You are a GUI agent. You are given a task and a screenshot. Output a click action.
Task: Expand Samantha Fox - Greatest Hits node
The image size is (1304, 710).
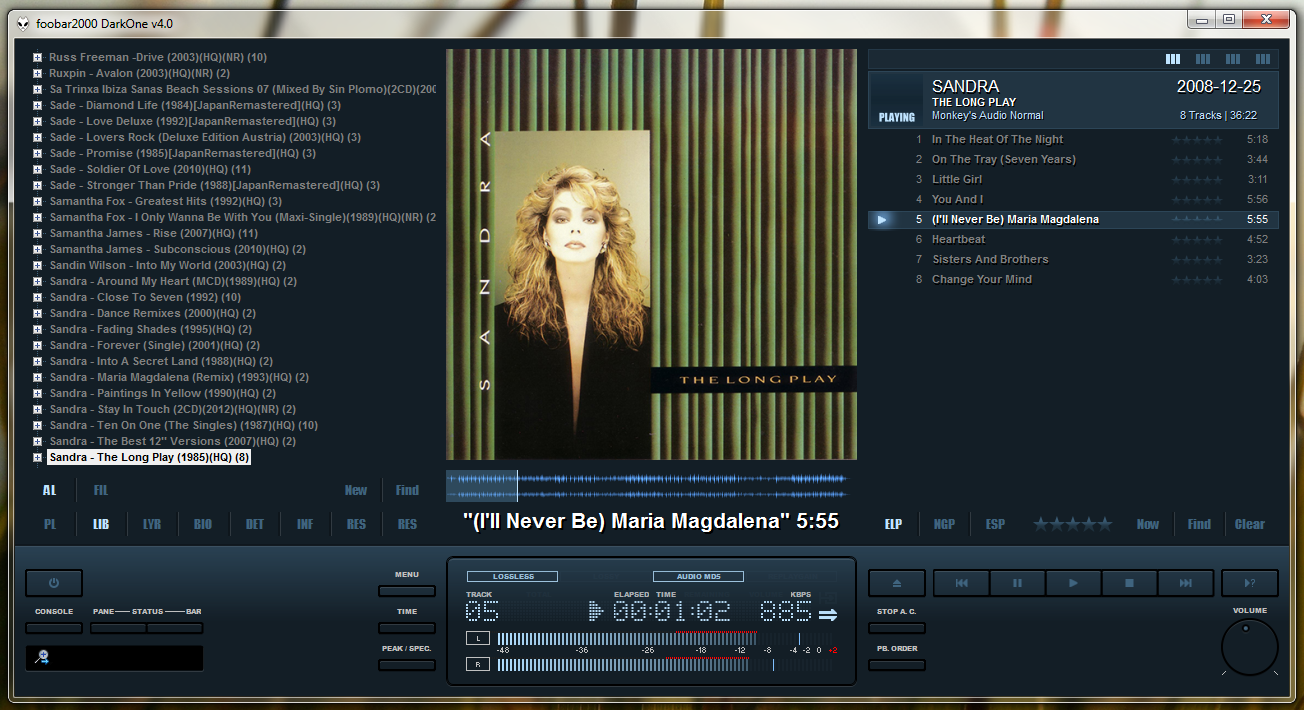click(37, 201)
